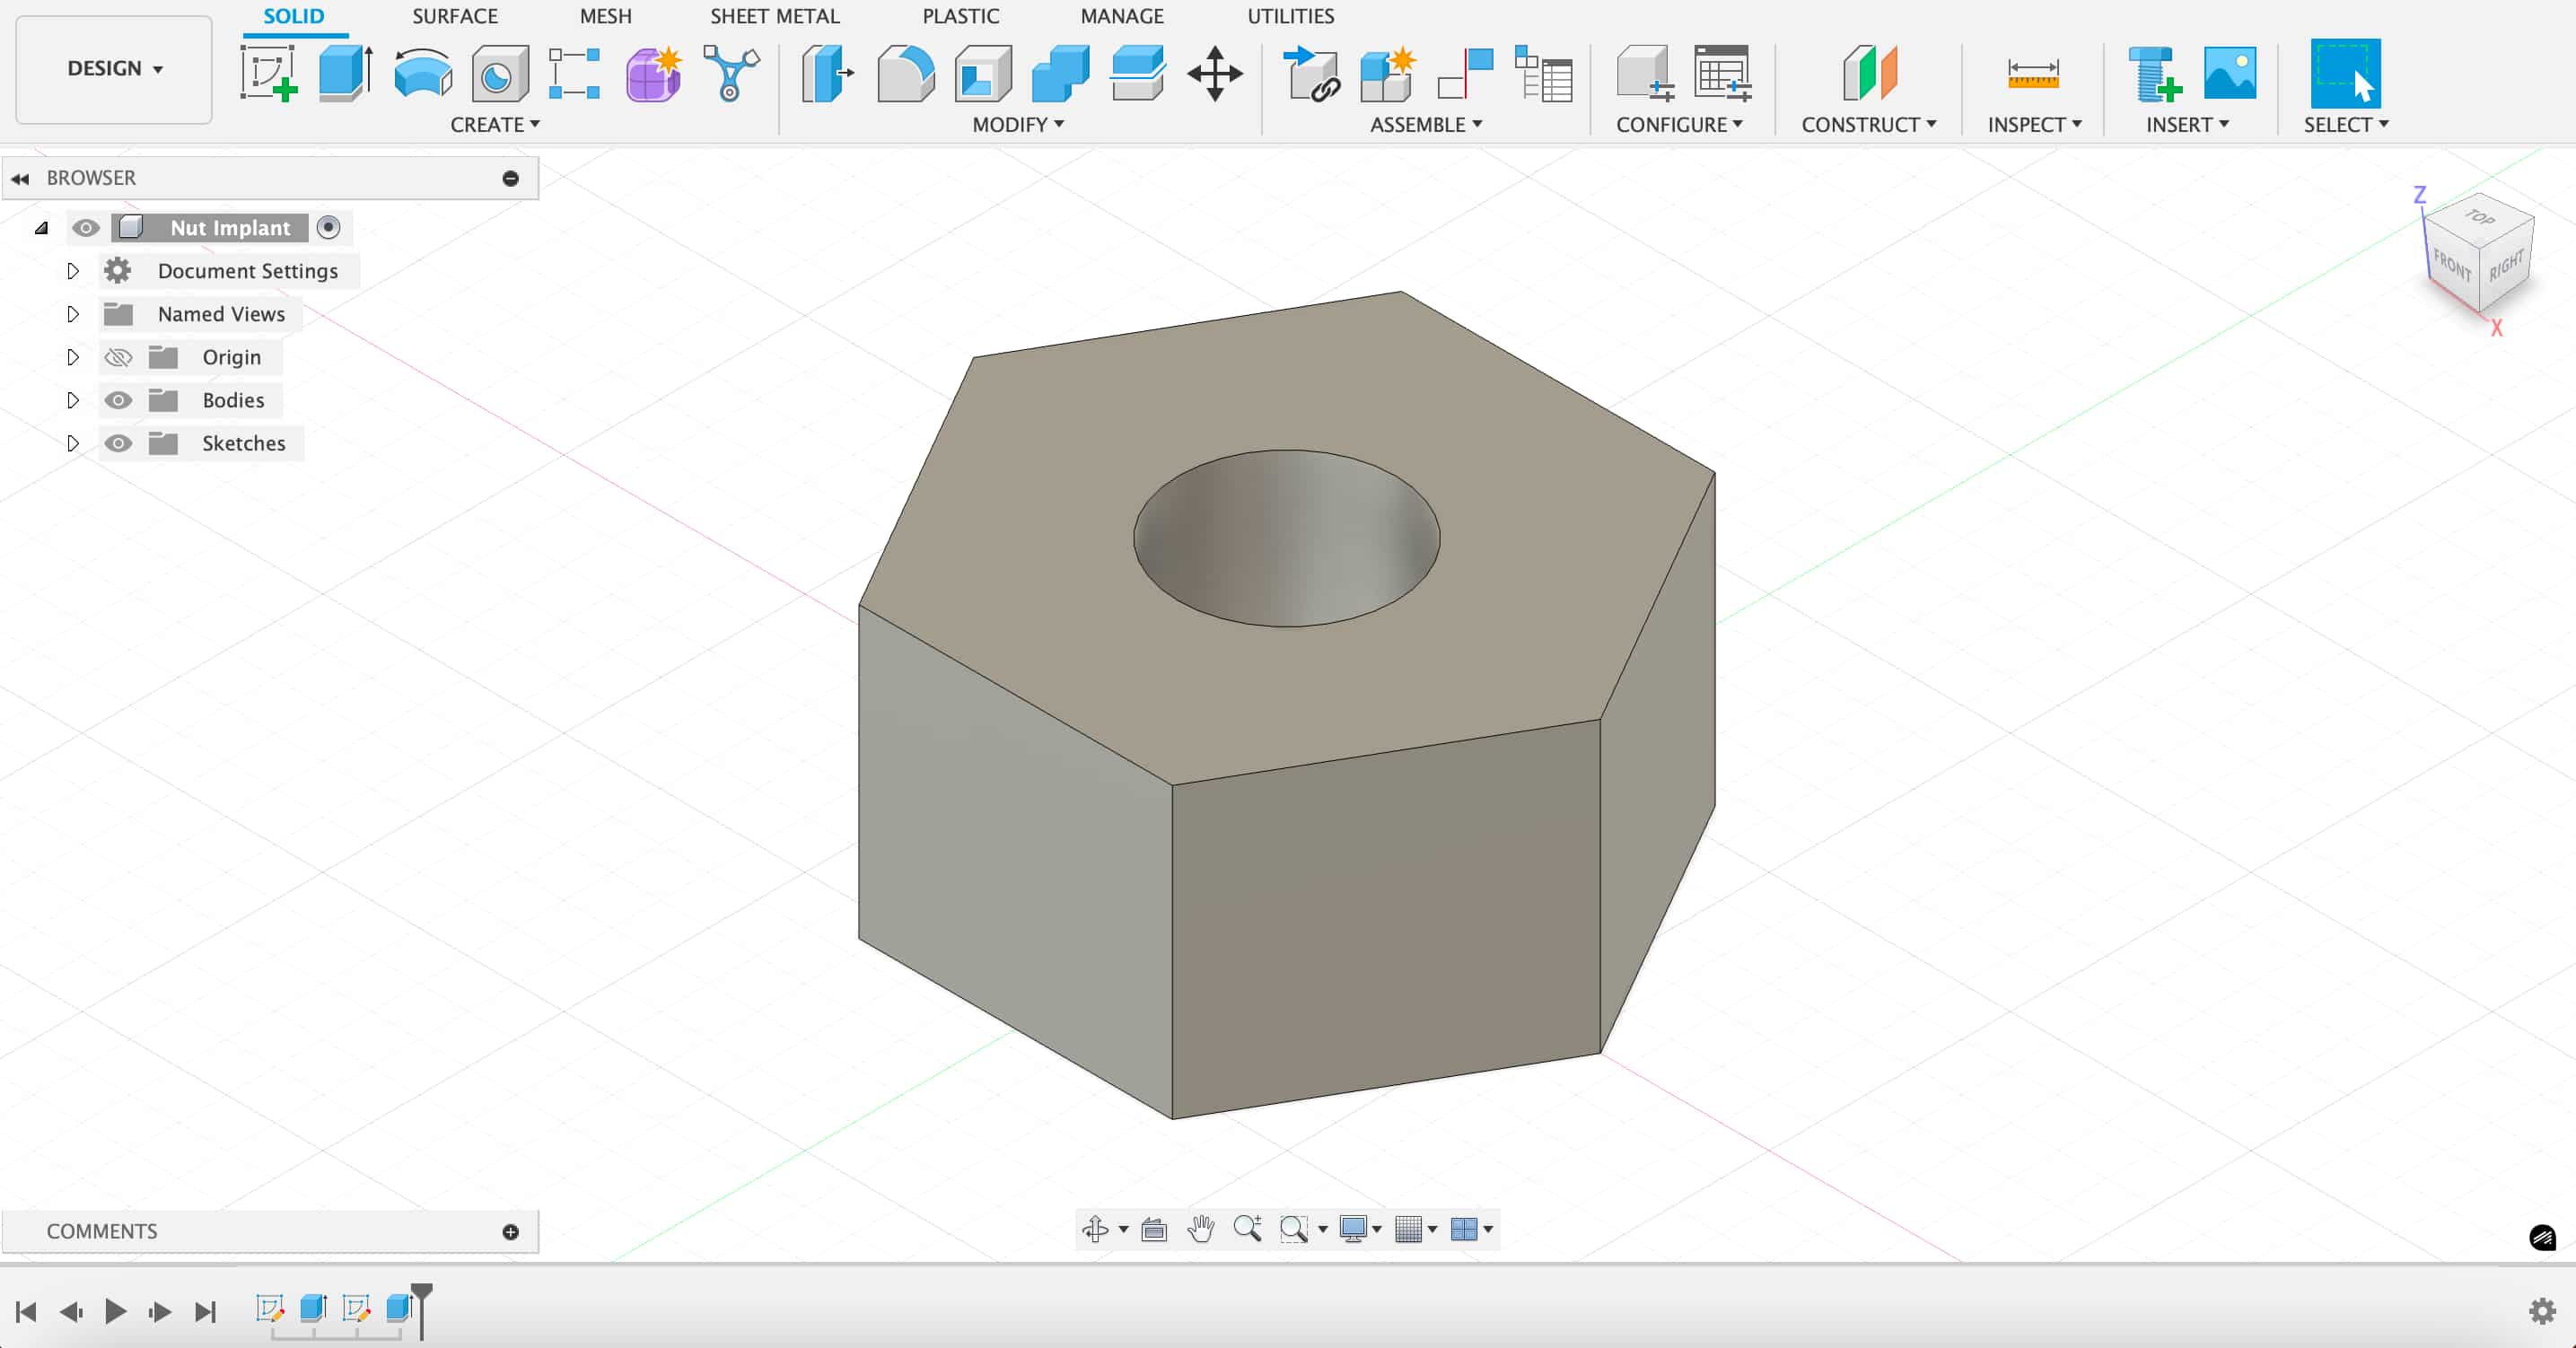Click the Fillet tool in Modify
This screenshot has height=1348, width=2576.
click(x=905, y=73)
